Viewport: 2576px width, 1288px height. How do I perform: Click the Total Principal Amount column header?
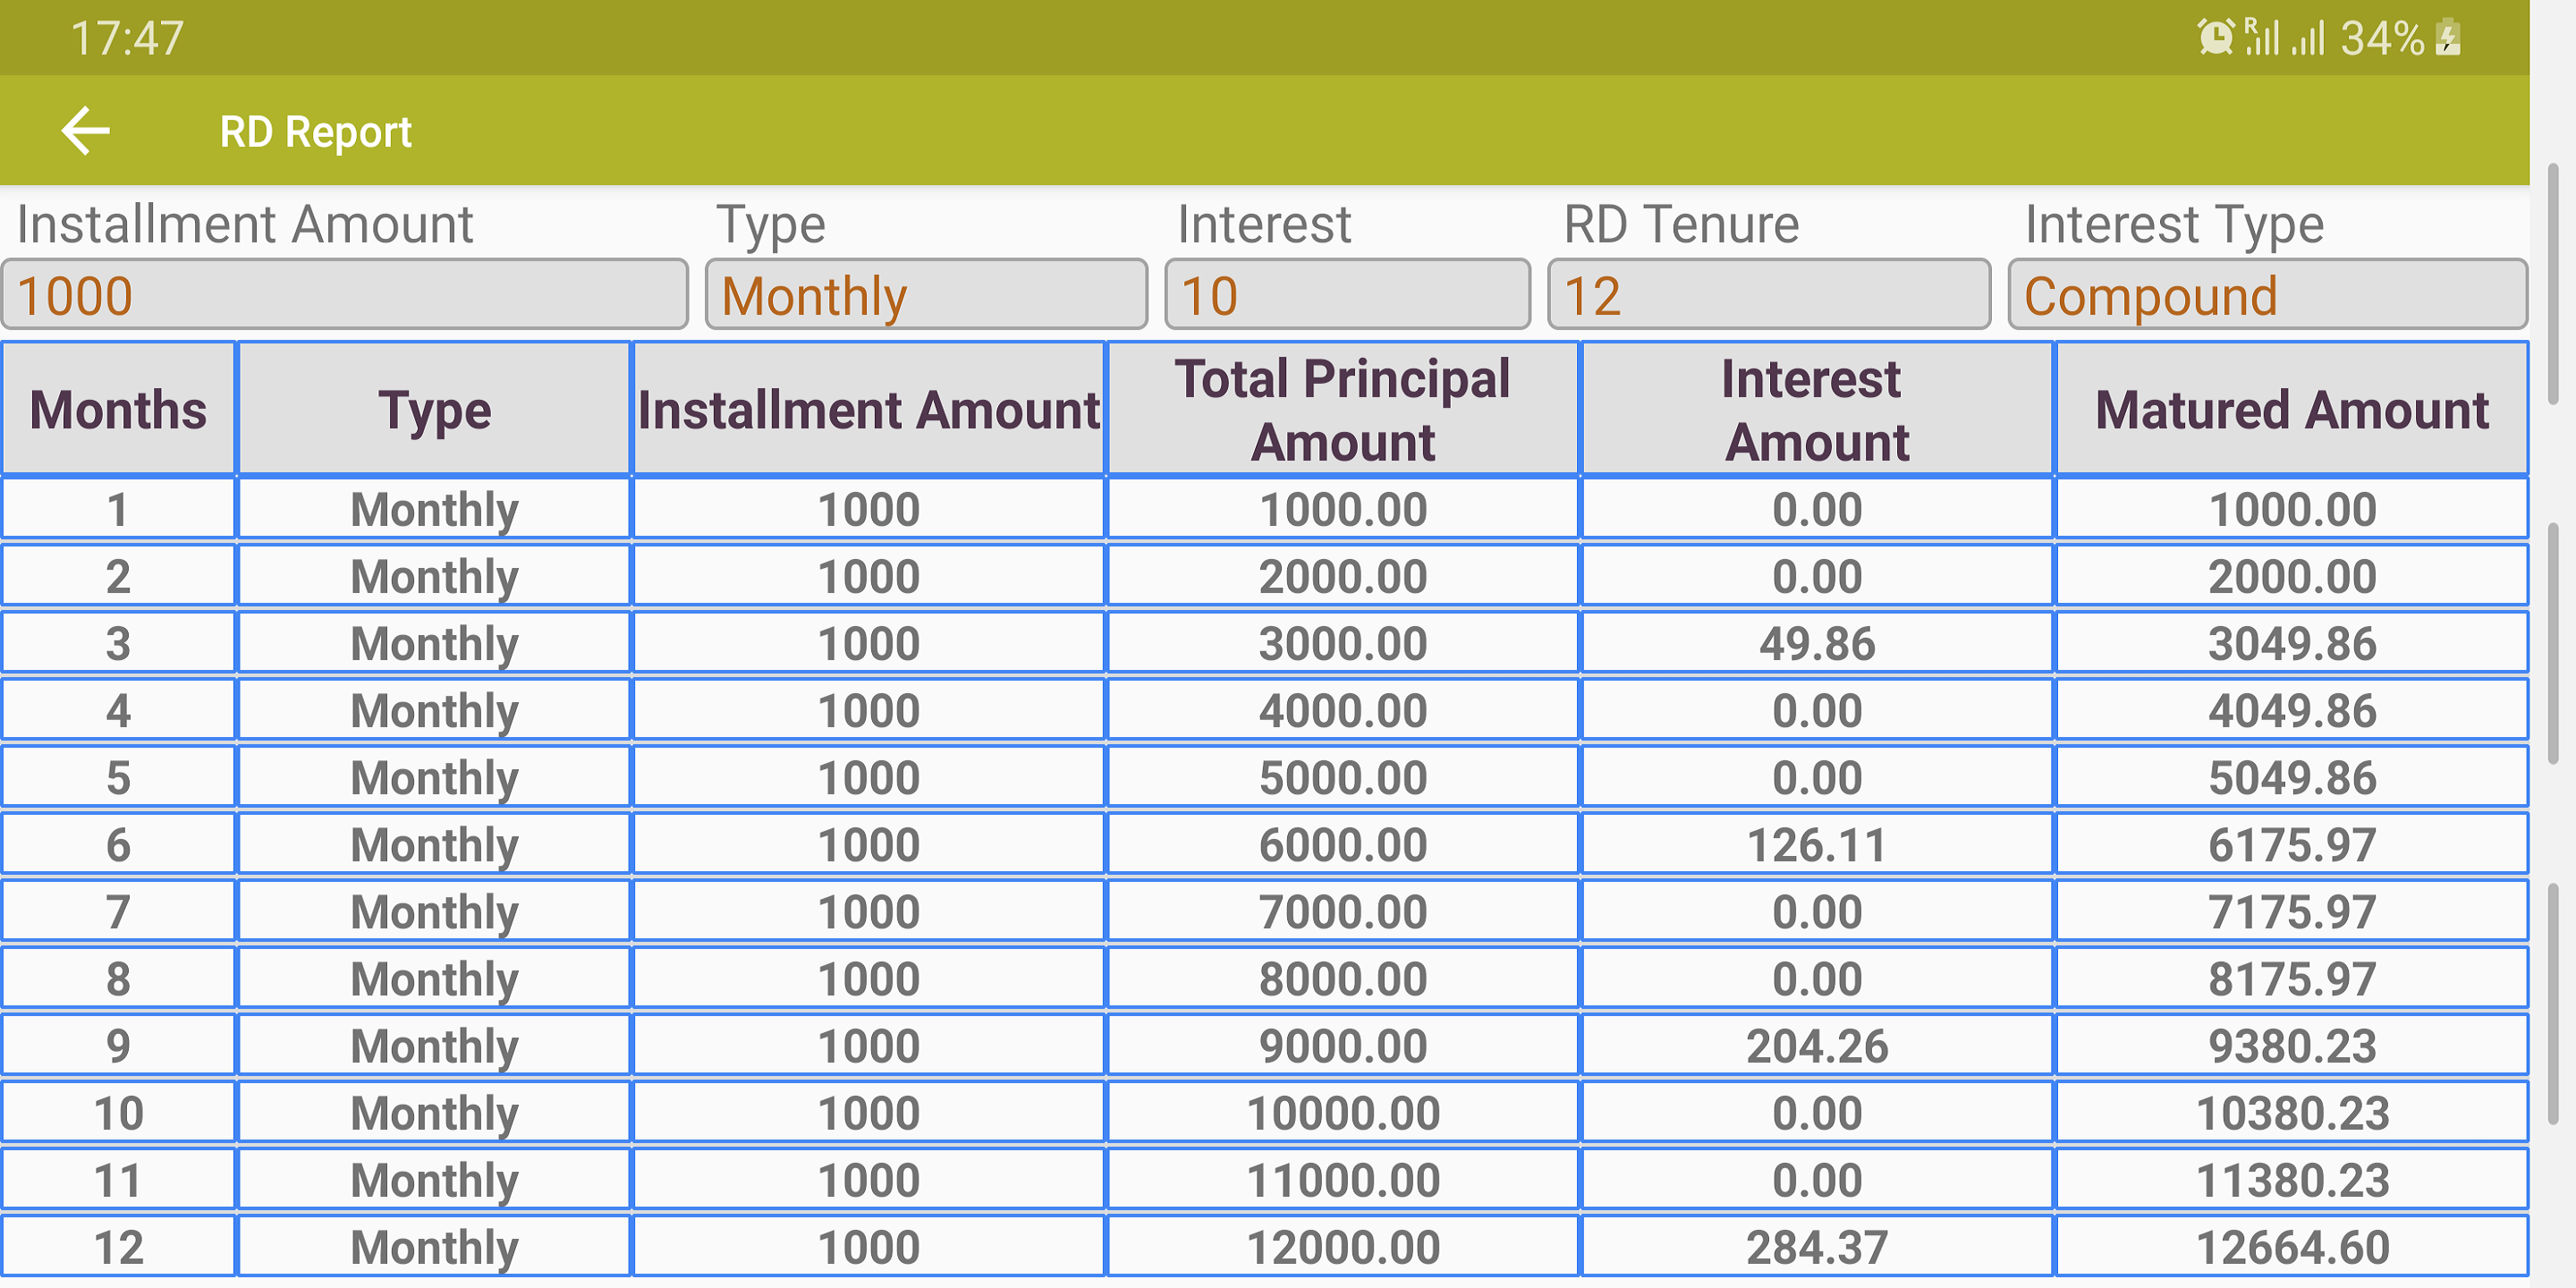(1343, 410)
